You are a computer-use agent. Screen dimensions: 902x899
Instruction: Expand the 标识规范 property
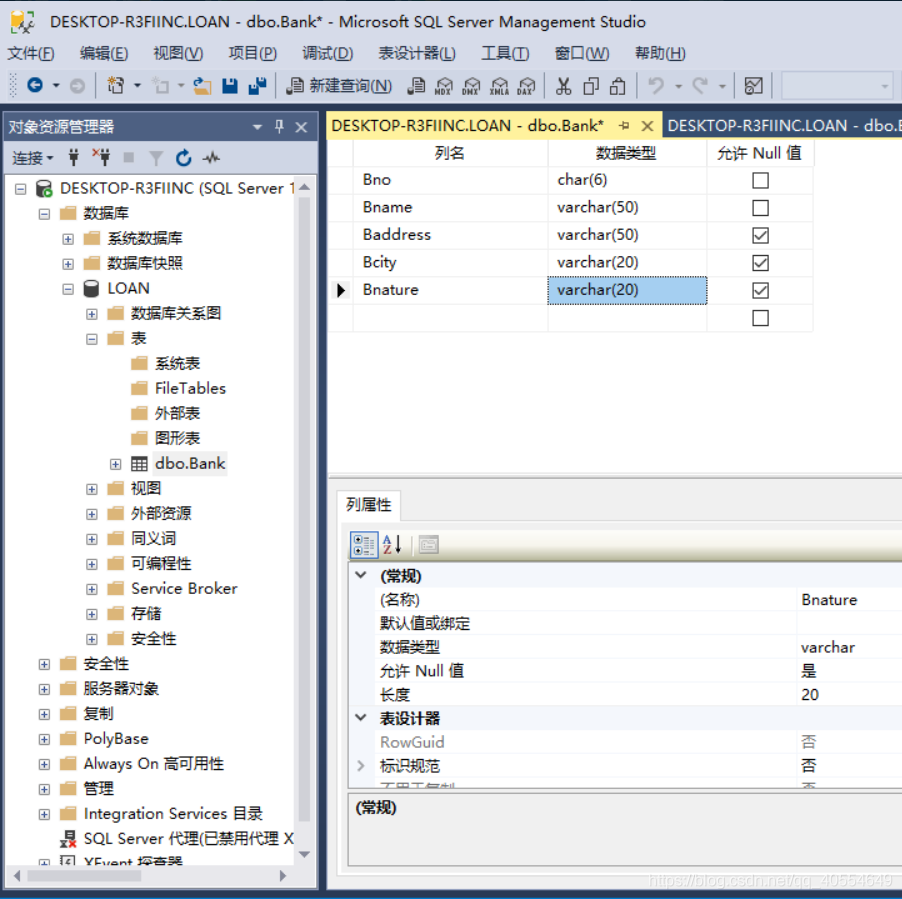361,766
